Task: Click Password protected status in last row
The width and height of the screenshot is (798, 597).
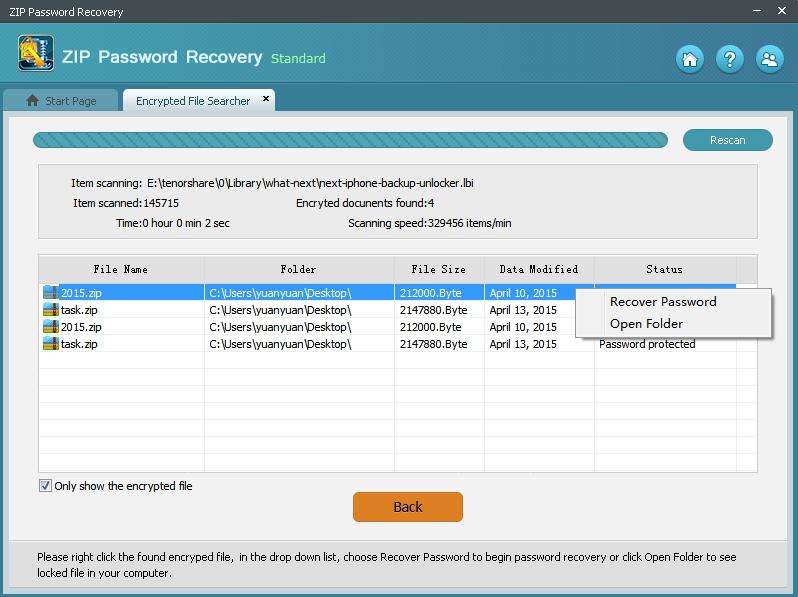Action: point(647,344)
